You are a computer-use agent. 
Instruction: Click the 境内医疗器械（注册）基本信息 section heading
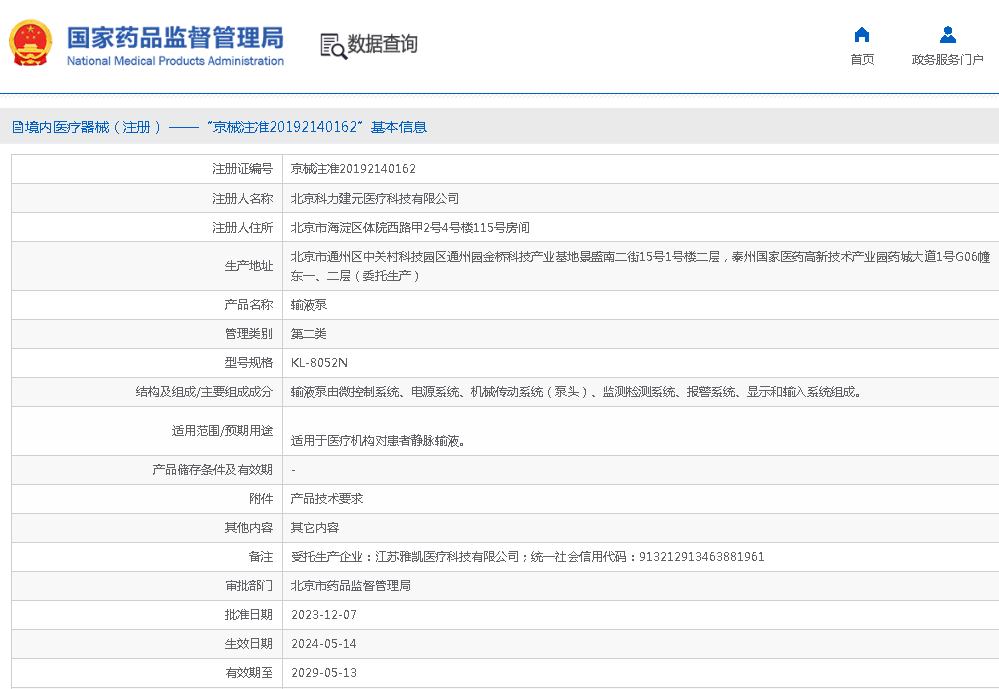[x=219, y=127]
